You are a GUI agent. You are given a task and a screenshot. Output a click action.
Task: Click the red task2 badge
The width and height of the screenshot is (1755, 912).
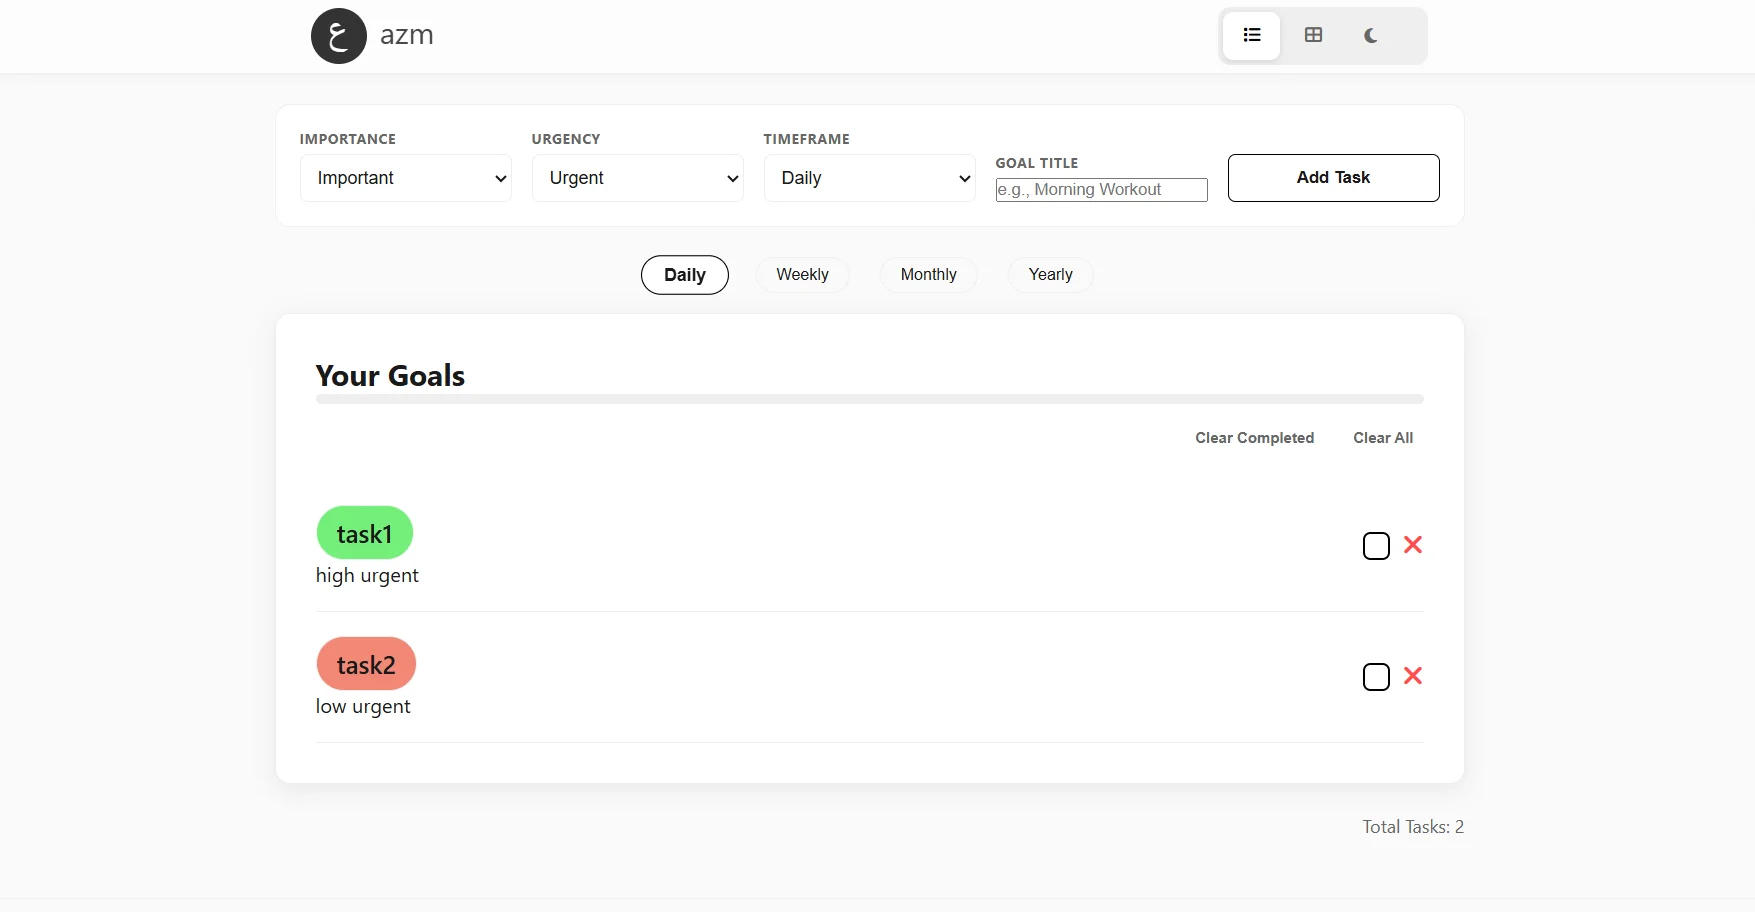[x=366, y=664]
